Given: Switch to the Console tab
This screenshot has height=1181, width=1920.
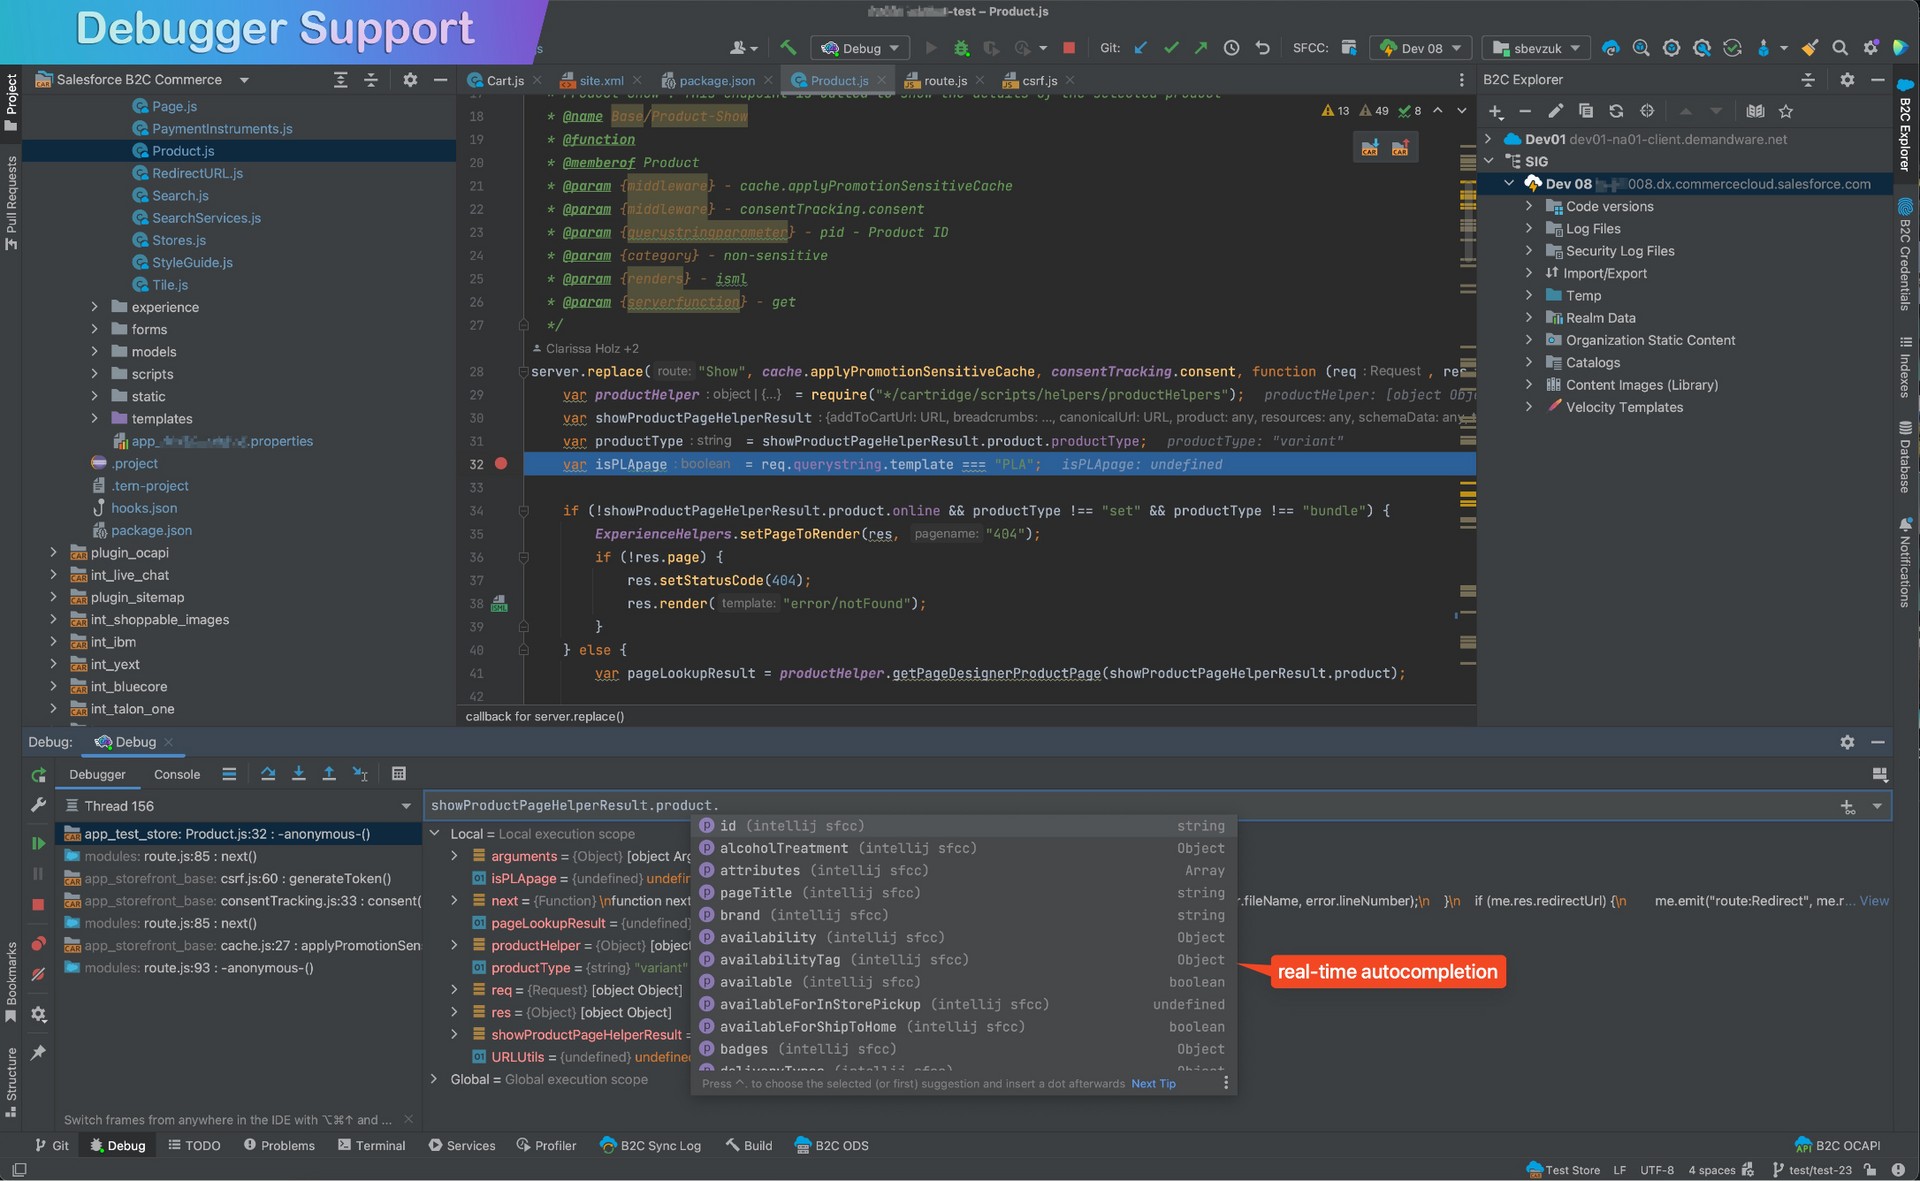Looking at the screenshot, I should click(x=177, y=775).
